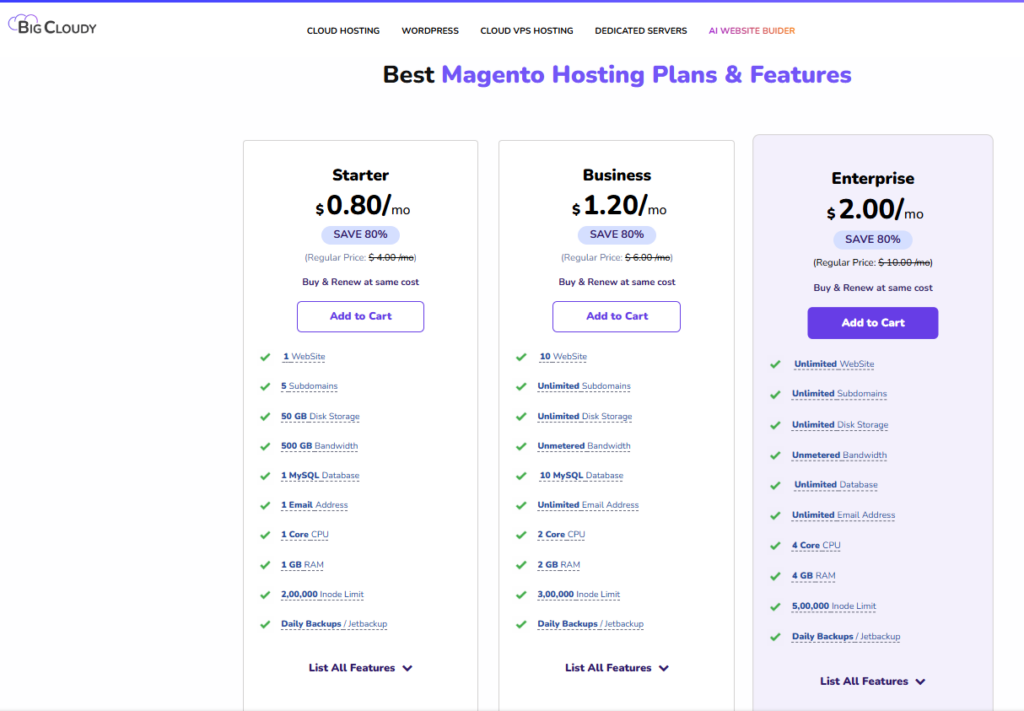Click 'Unlimited WebSite' in Enterprise plan
The height and width of the screenshot is (711, 1024).
click(834, 364)
